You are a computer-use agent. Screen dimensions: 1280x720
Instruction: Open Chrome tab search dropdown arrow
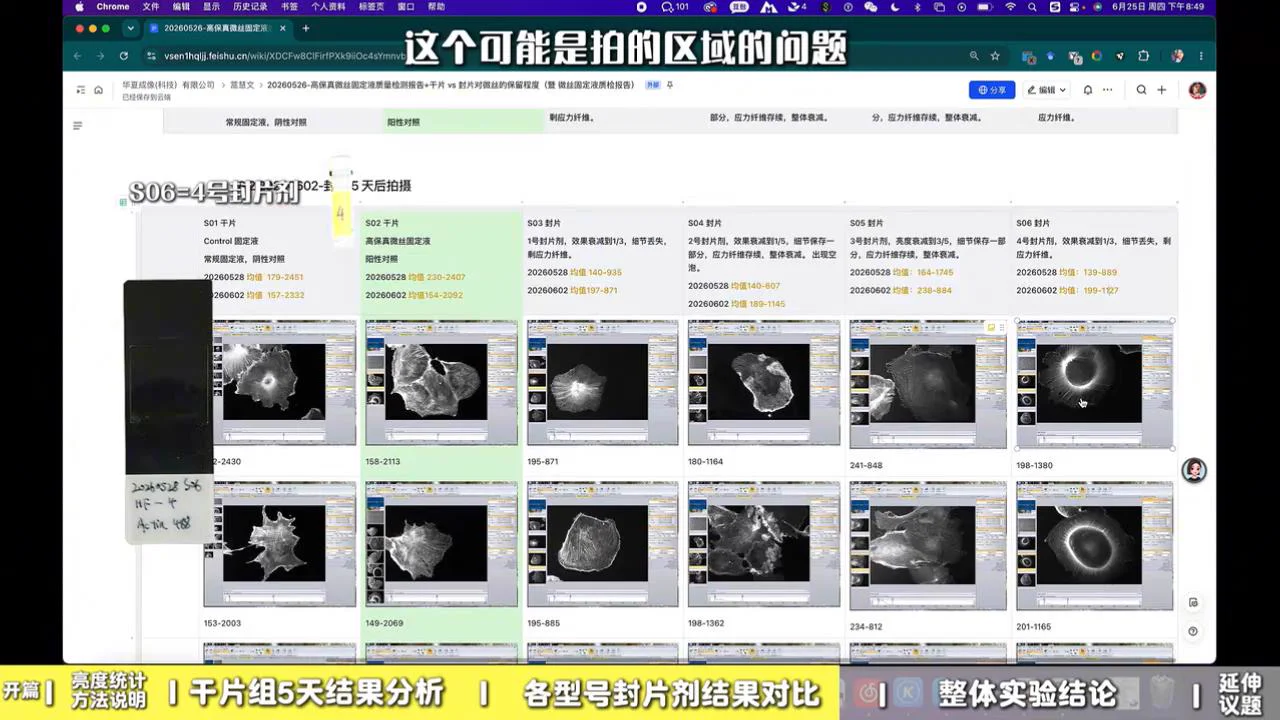pyautogui.click(x=129, y=28)
